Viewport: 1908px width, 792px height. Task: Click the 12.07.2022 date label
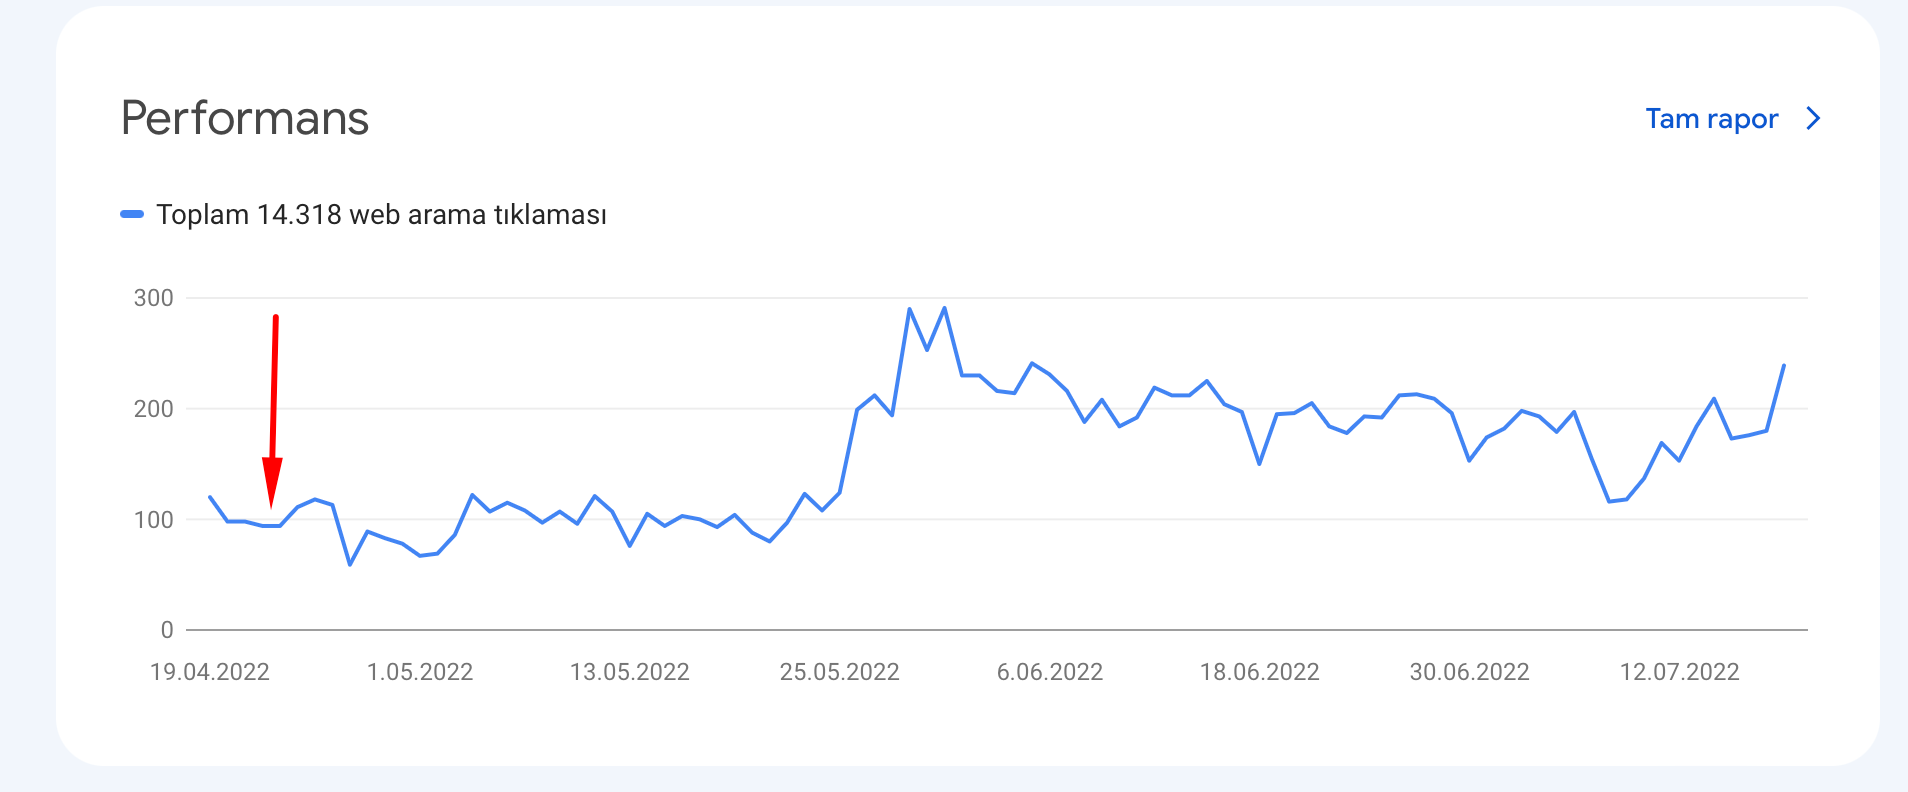[x=1680, y=672]
